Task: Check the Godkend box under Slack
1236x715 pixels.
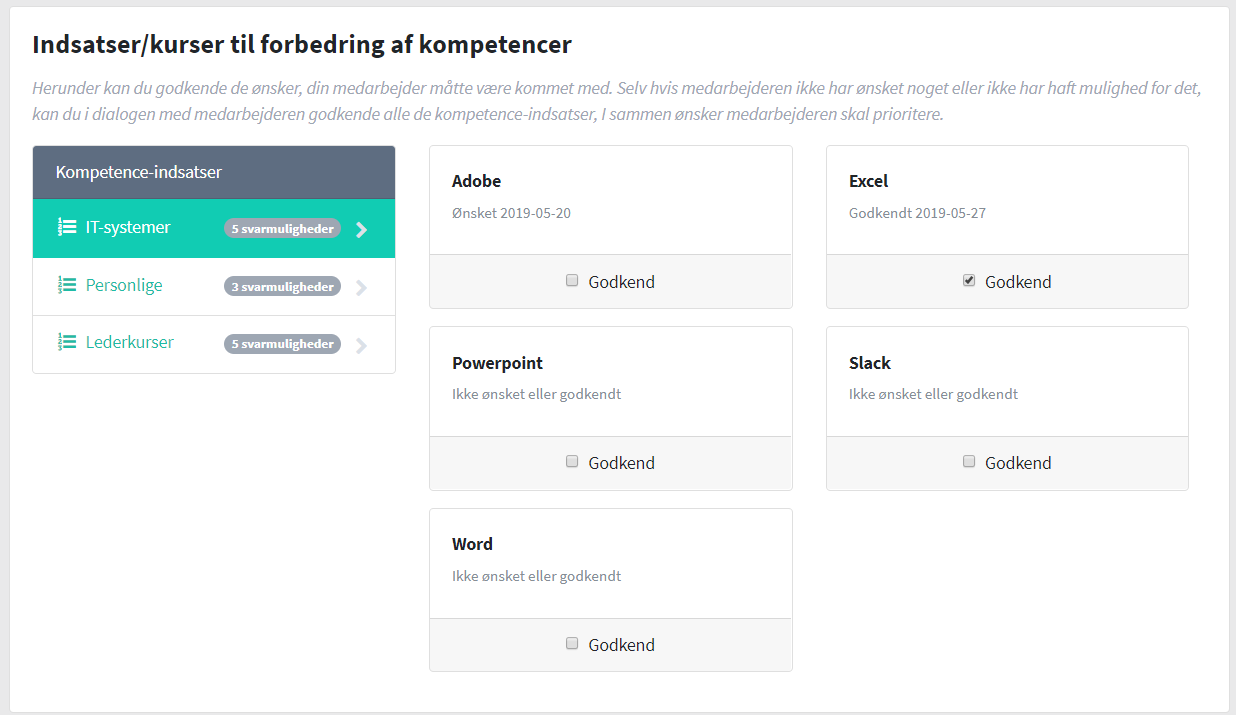Action: (969, 462)
